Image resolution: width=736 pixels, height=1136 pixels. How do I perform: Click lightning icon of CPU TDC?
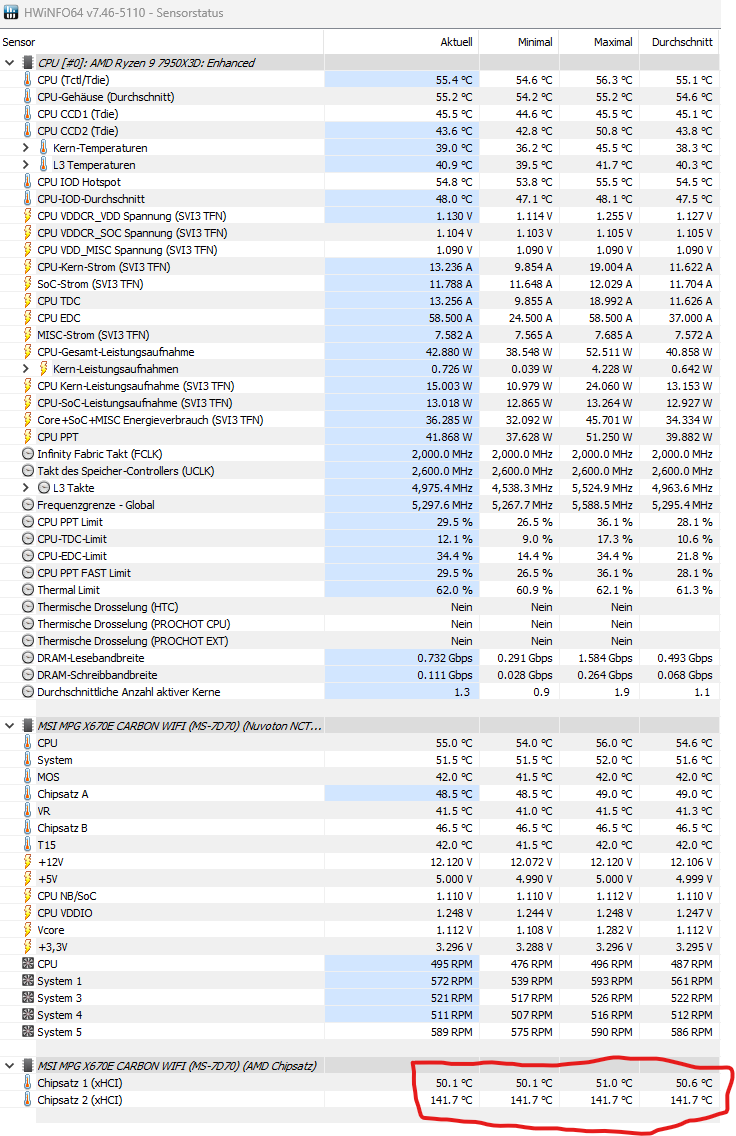tap(28, 301)
